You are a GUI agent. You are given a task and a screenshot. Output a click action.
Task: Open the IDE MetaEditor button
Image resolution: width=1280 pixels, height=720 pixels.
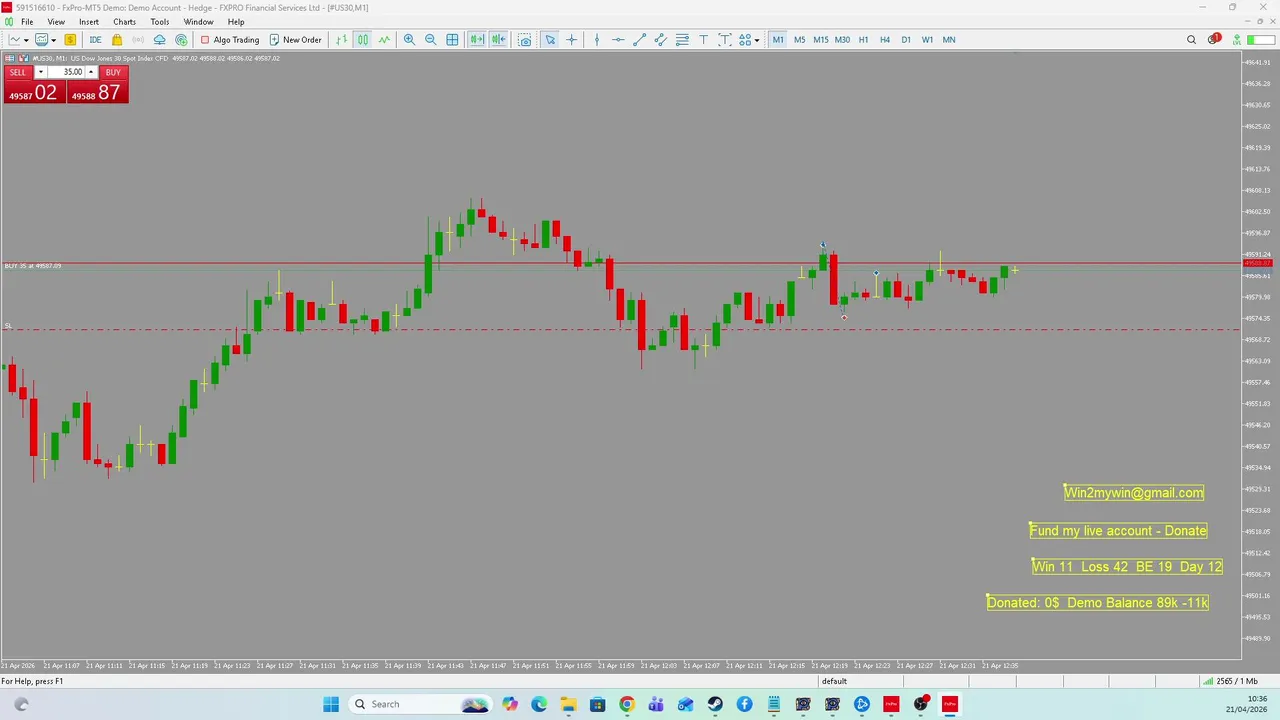(95, 40)
